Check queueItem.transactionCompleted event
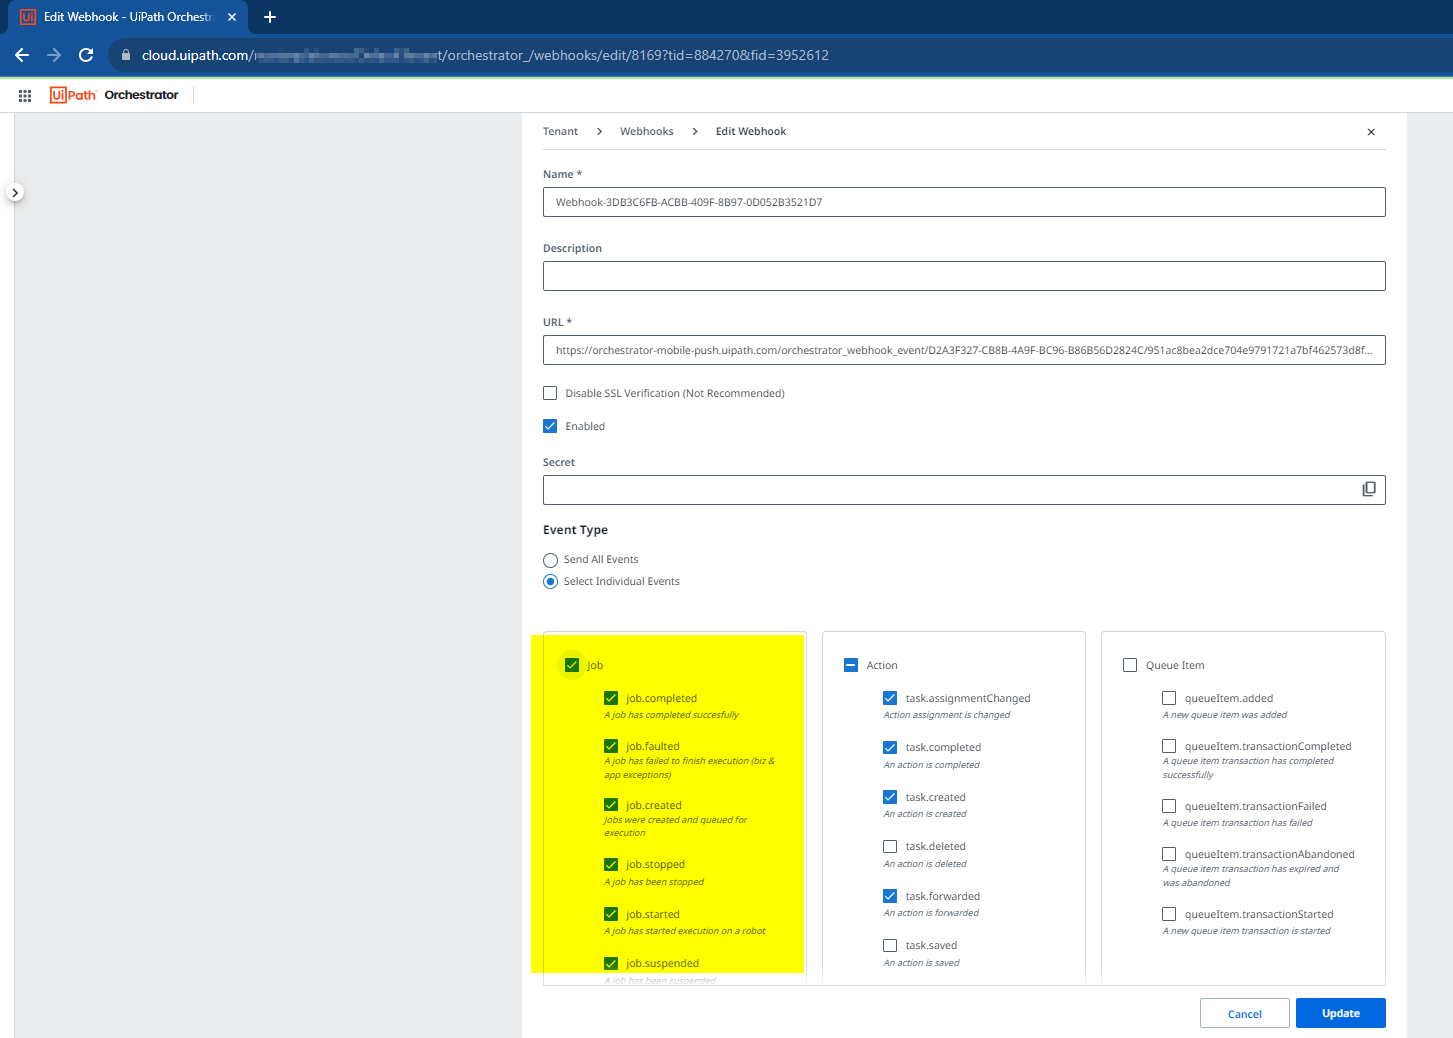Viewport: 1453px width, 1038px height. (x=1169, y=746)
